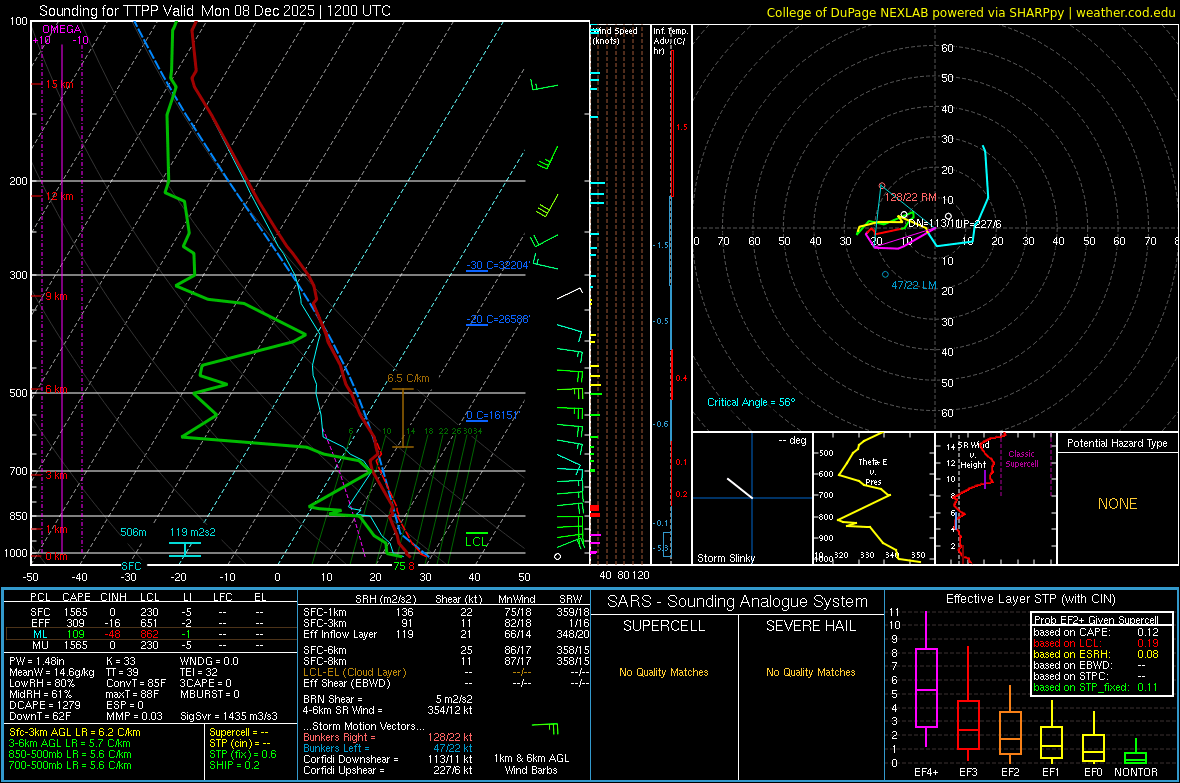Click the '1km & 6km AGL Wind Barbs' caption
The width and height of the screenshot is (1180, 783).
[531, 764]
